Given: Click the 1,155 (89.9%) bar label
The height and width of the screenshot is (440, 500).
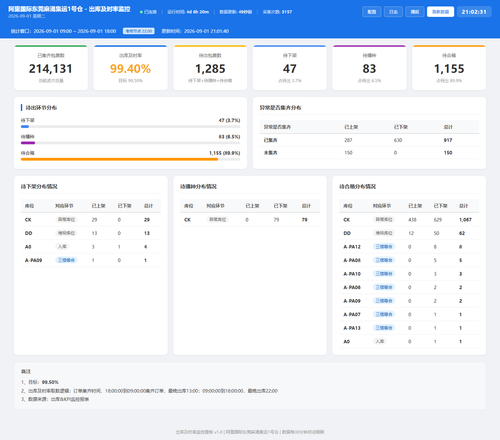Looking at the screenshot, I should (225, 153).
